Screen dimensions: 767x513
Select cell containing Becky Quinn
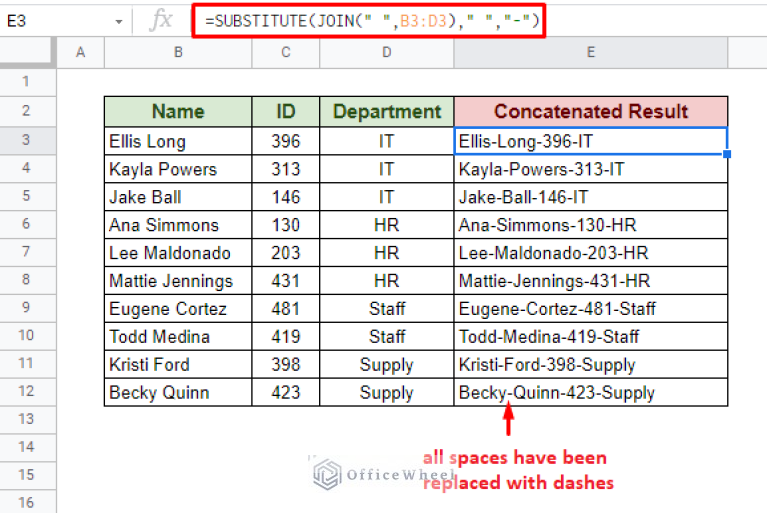tap(178, 392)
